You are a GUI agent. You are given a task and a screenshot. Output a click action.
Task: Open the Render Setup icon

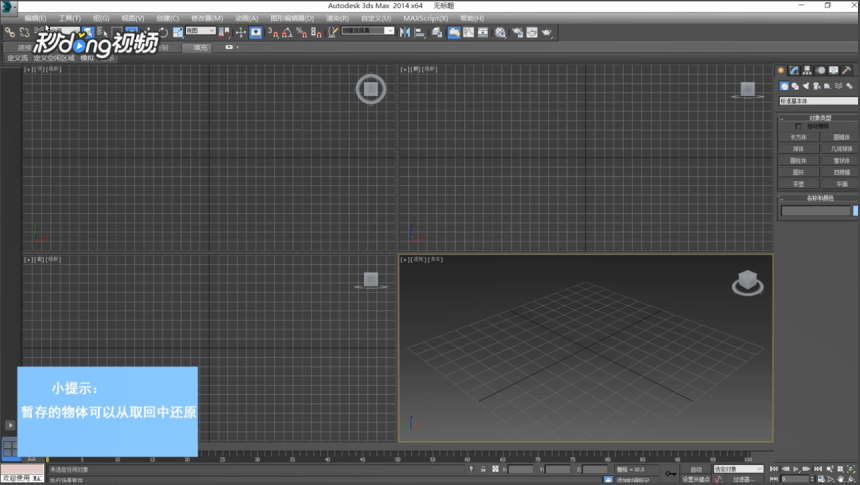(x=518, y=32)
